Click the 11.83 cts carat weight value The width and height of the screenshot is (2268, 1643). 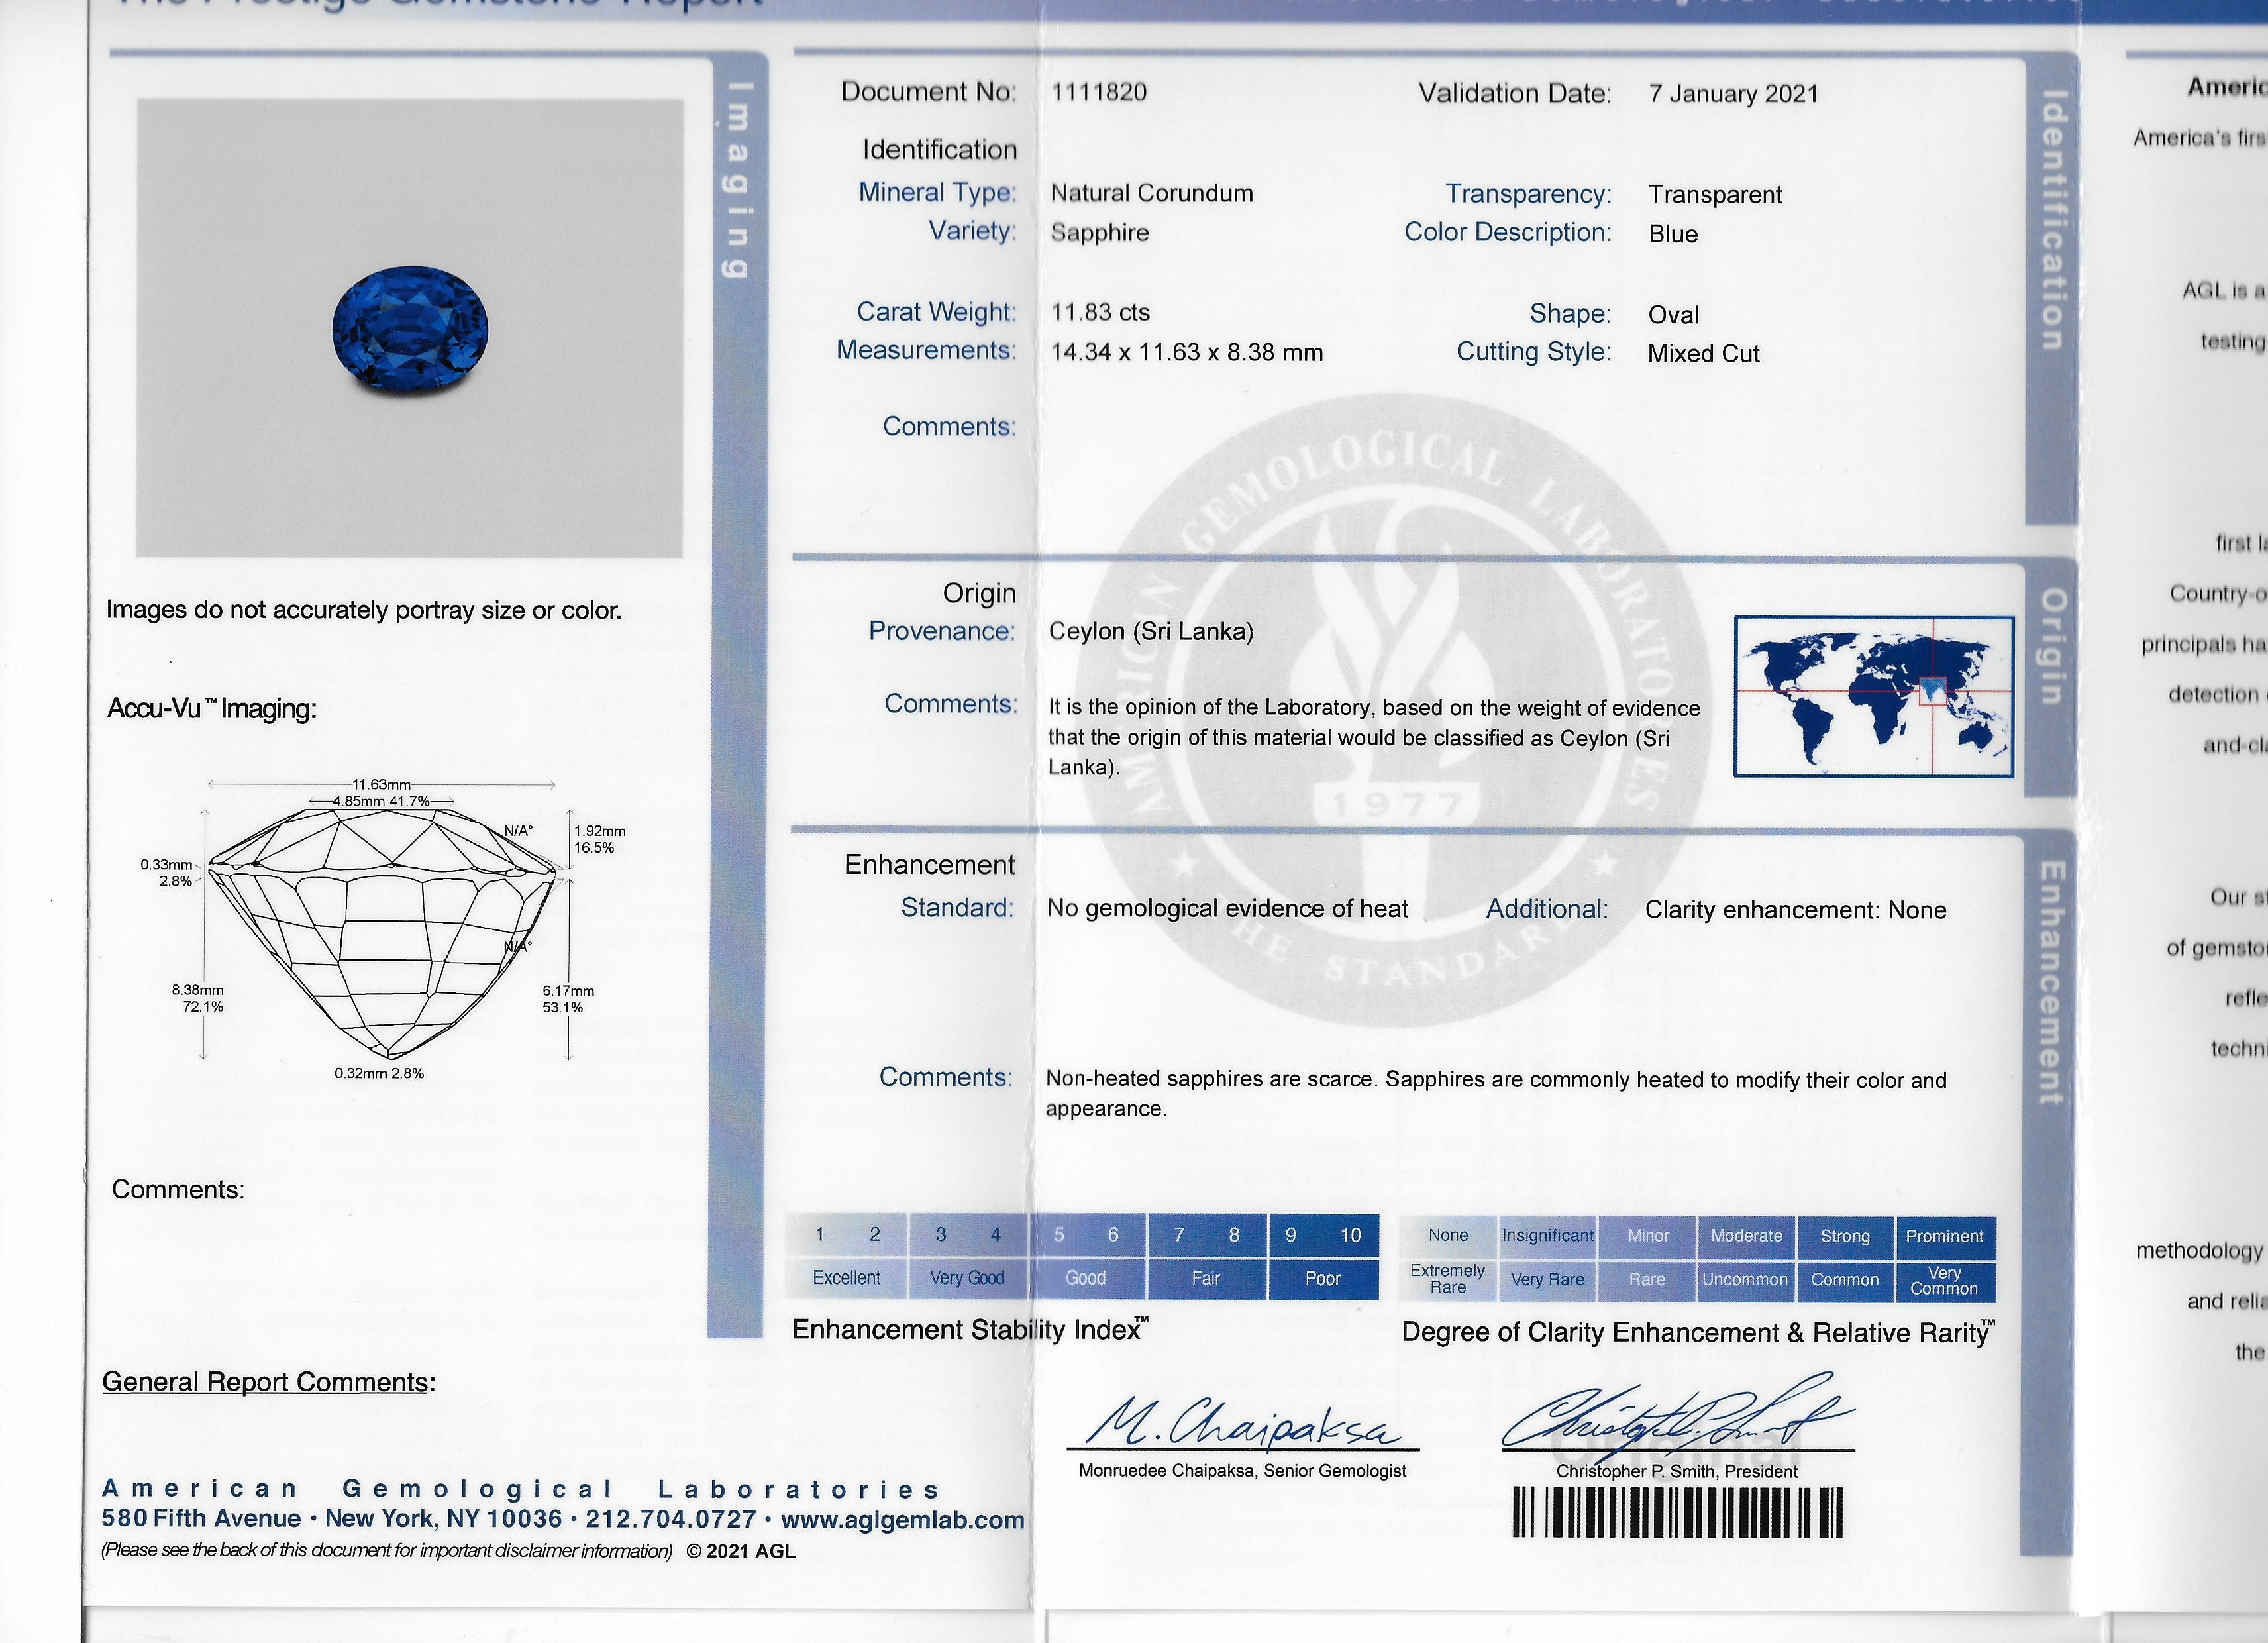(1100, 312)
